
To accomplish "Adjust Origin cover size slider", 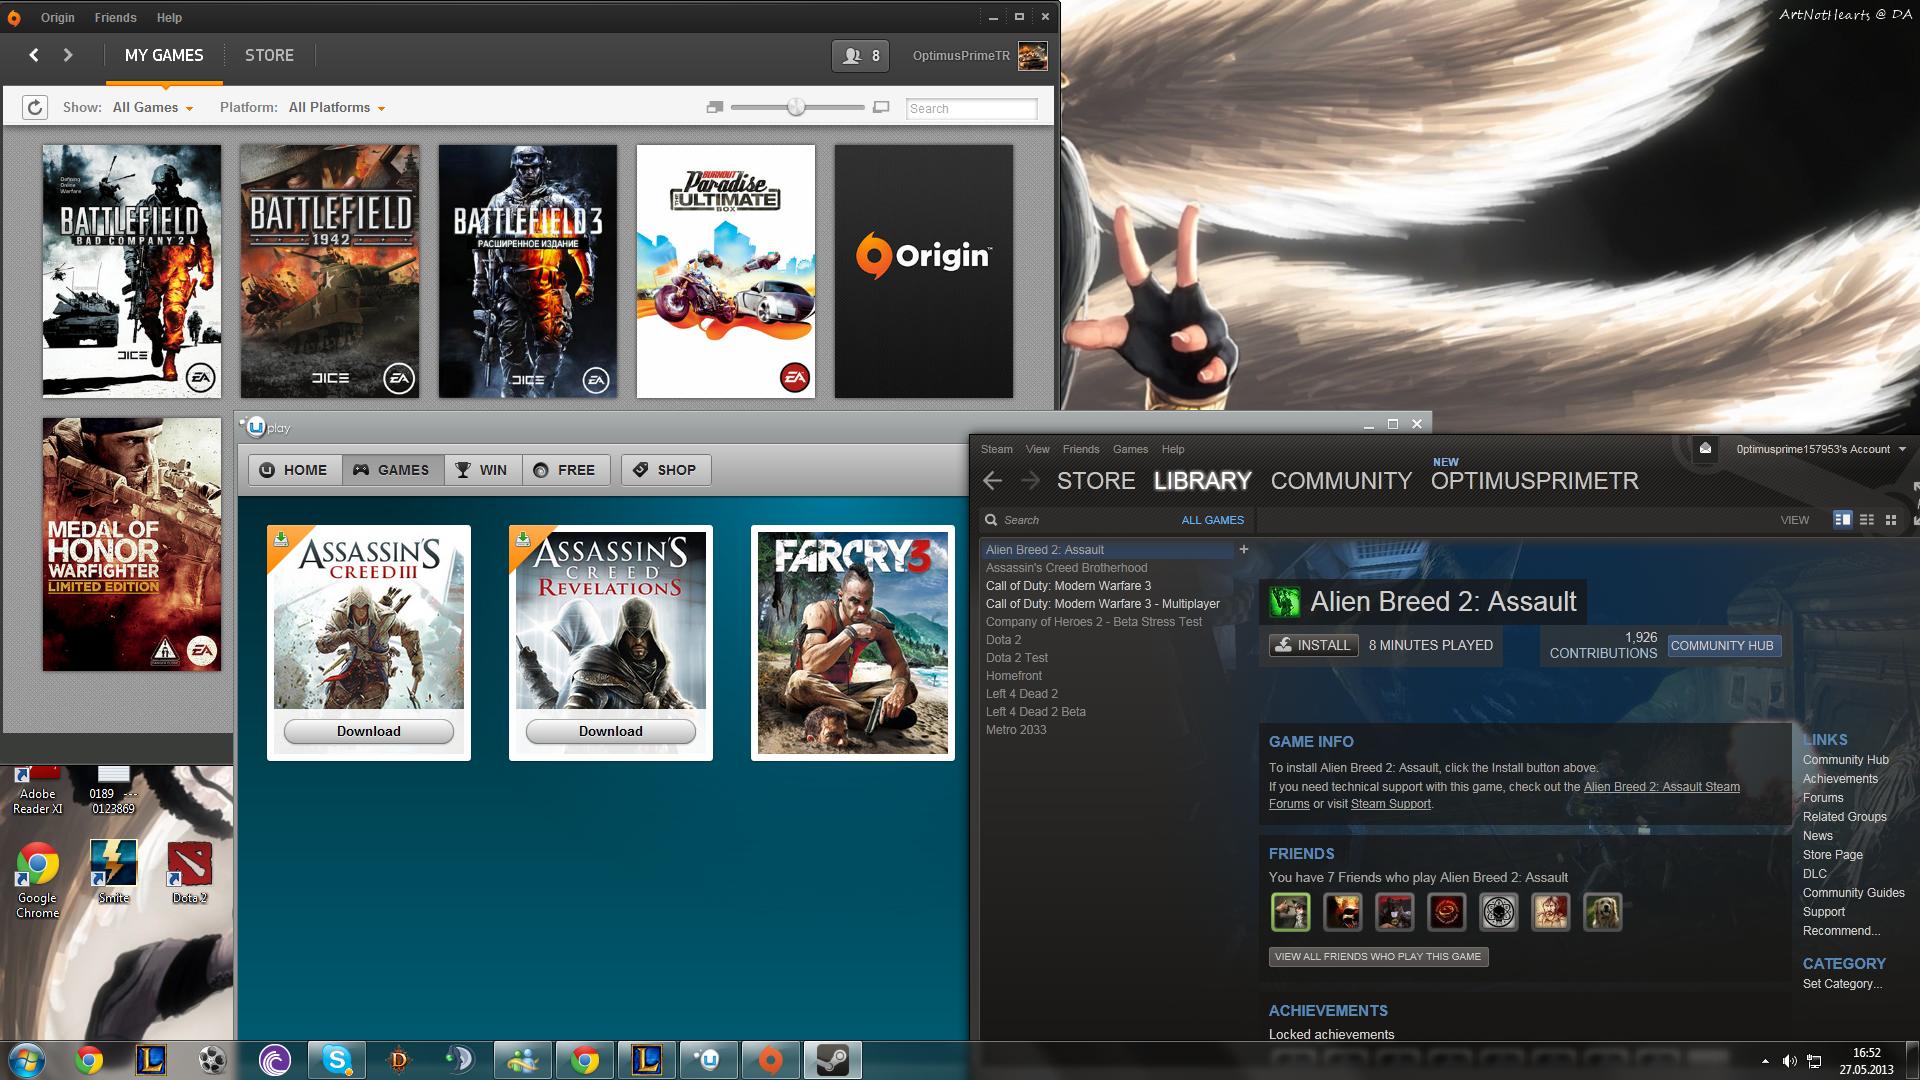I will tap(796, 107).
